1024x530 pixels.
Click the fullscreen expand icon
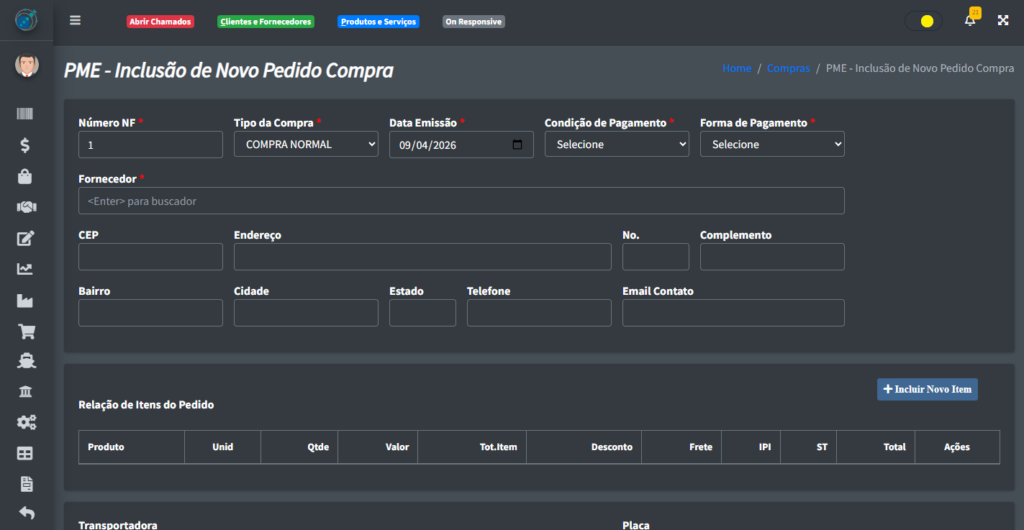pyautogui.click(x=1003, y=20)
